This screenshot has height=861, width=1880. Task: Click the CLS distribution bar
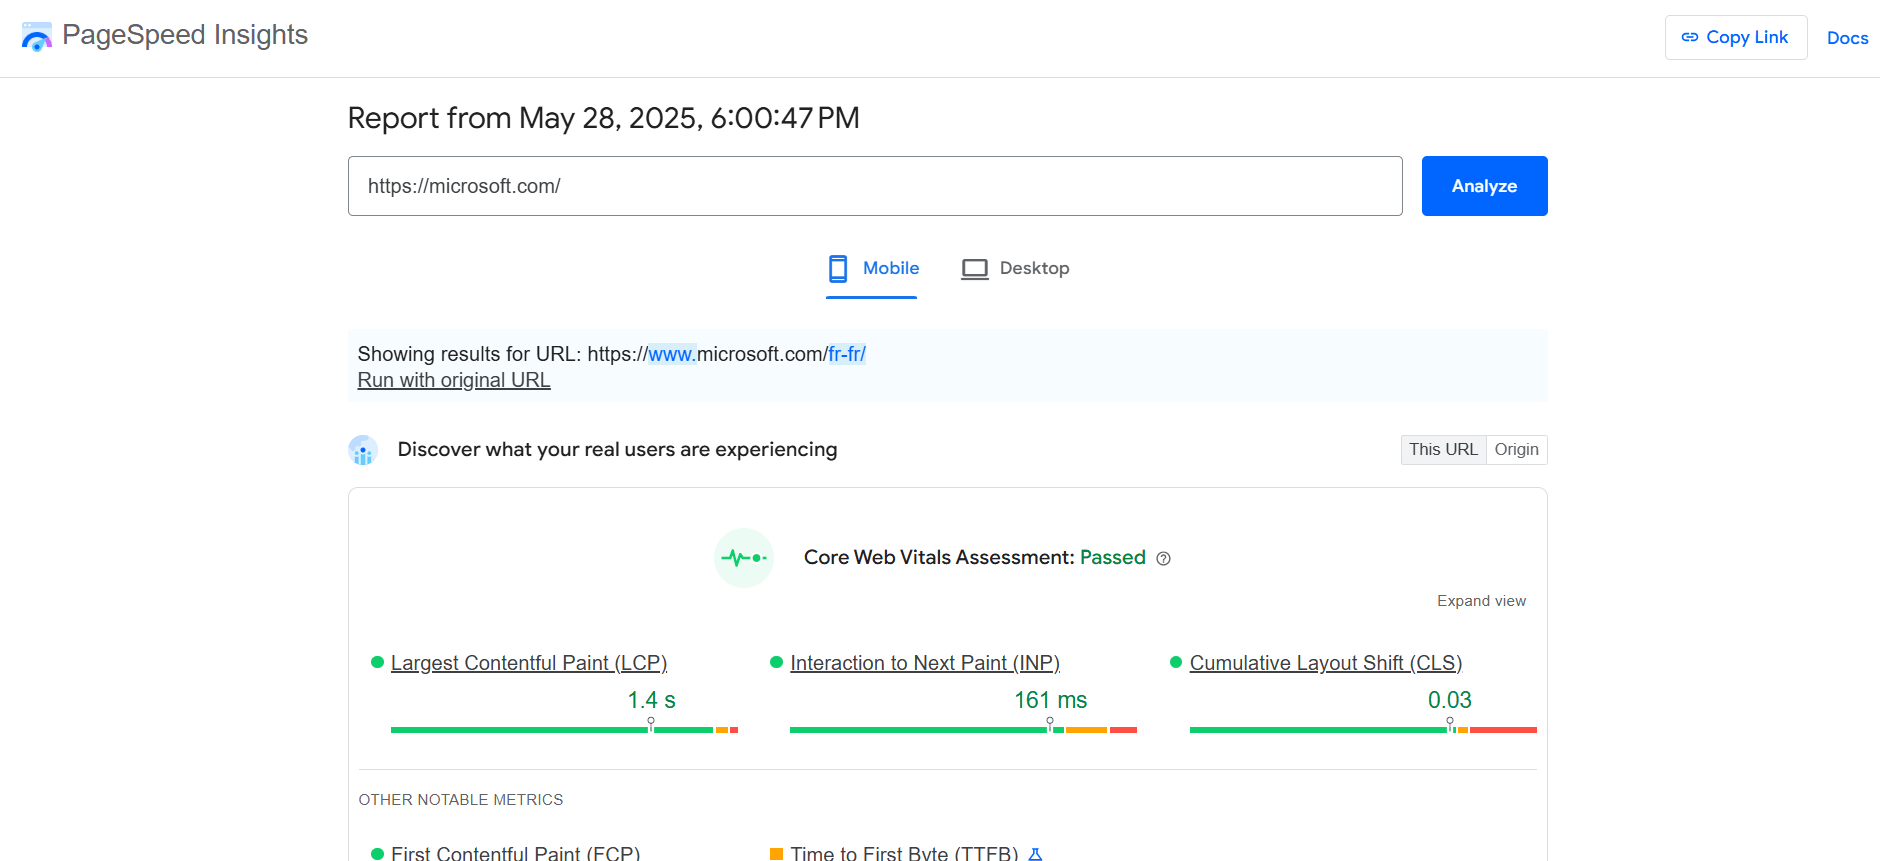pyautogui.click(x=1363, y=730)
